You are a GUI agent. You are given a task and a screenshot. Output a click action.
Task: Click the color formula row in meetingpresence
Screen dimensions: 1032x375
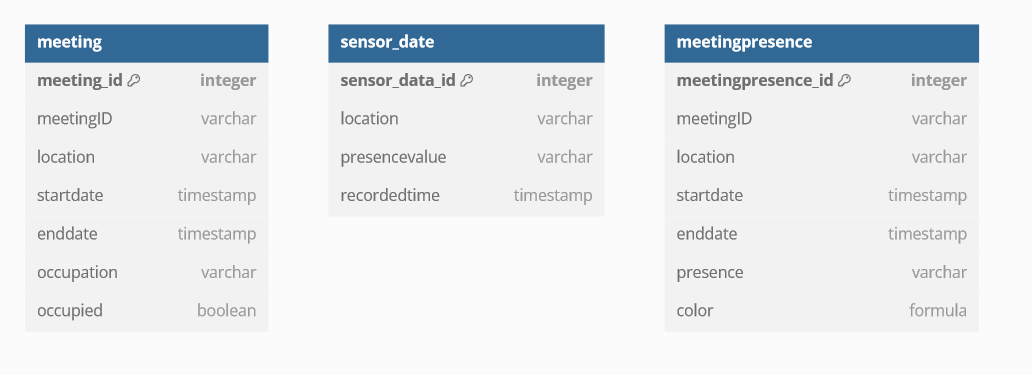tap(821, 311)
